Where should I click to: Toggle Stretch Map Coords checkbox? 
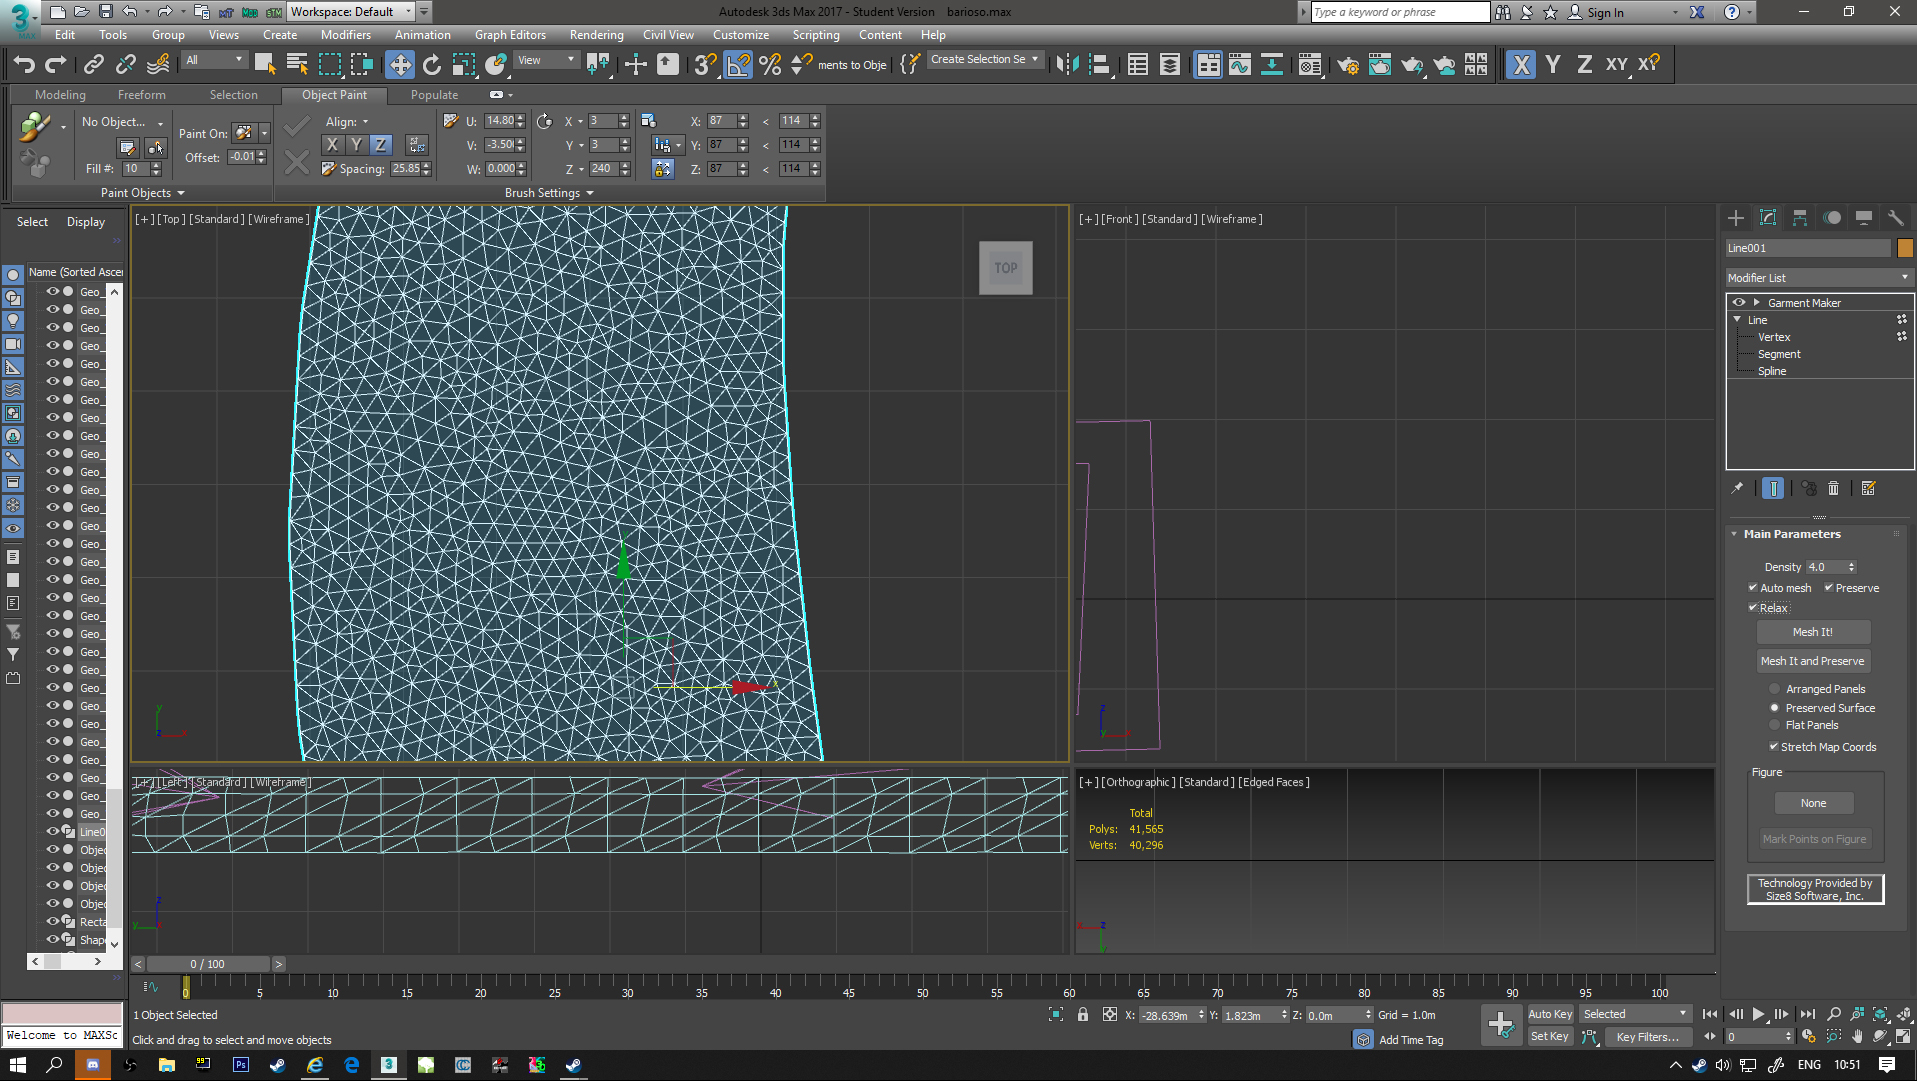[x=1773, y=747]
